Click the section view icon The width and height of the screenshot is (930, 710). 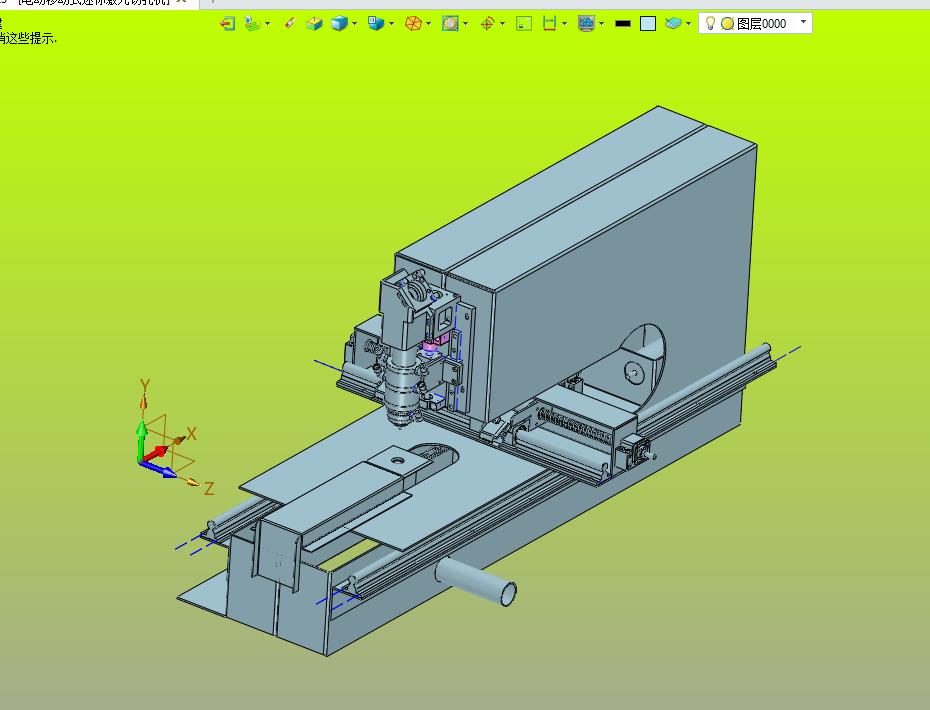tap(450, 24)
